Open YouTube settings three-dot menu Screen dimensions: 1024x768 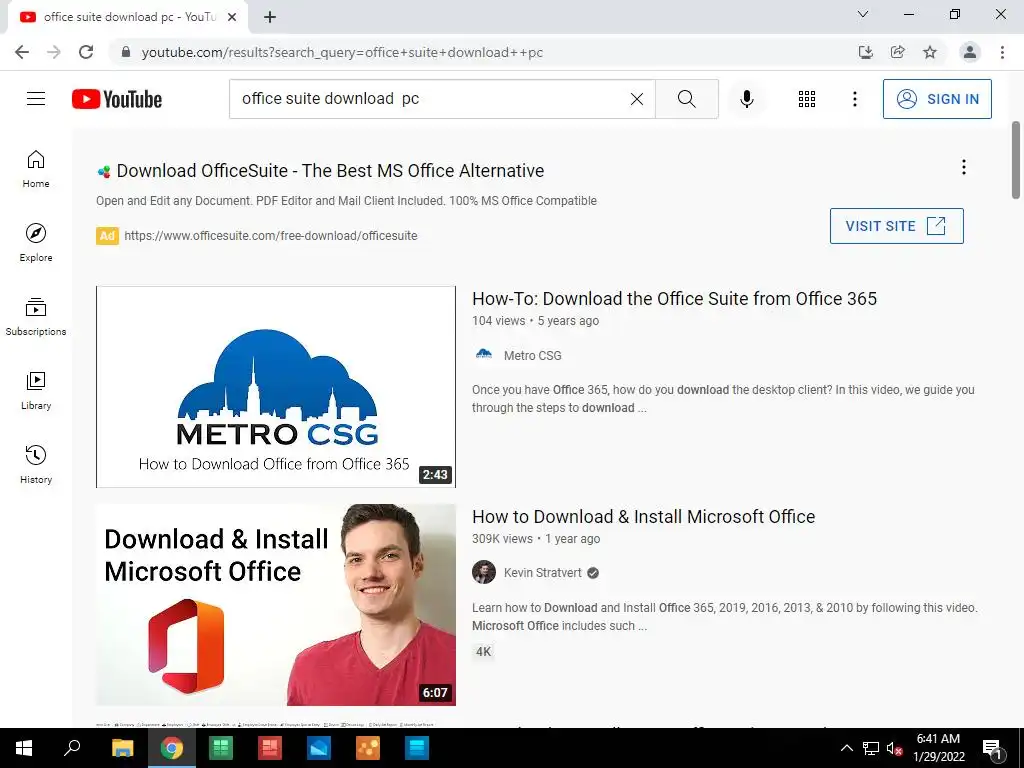coord(854,99)
